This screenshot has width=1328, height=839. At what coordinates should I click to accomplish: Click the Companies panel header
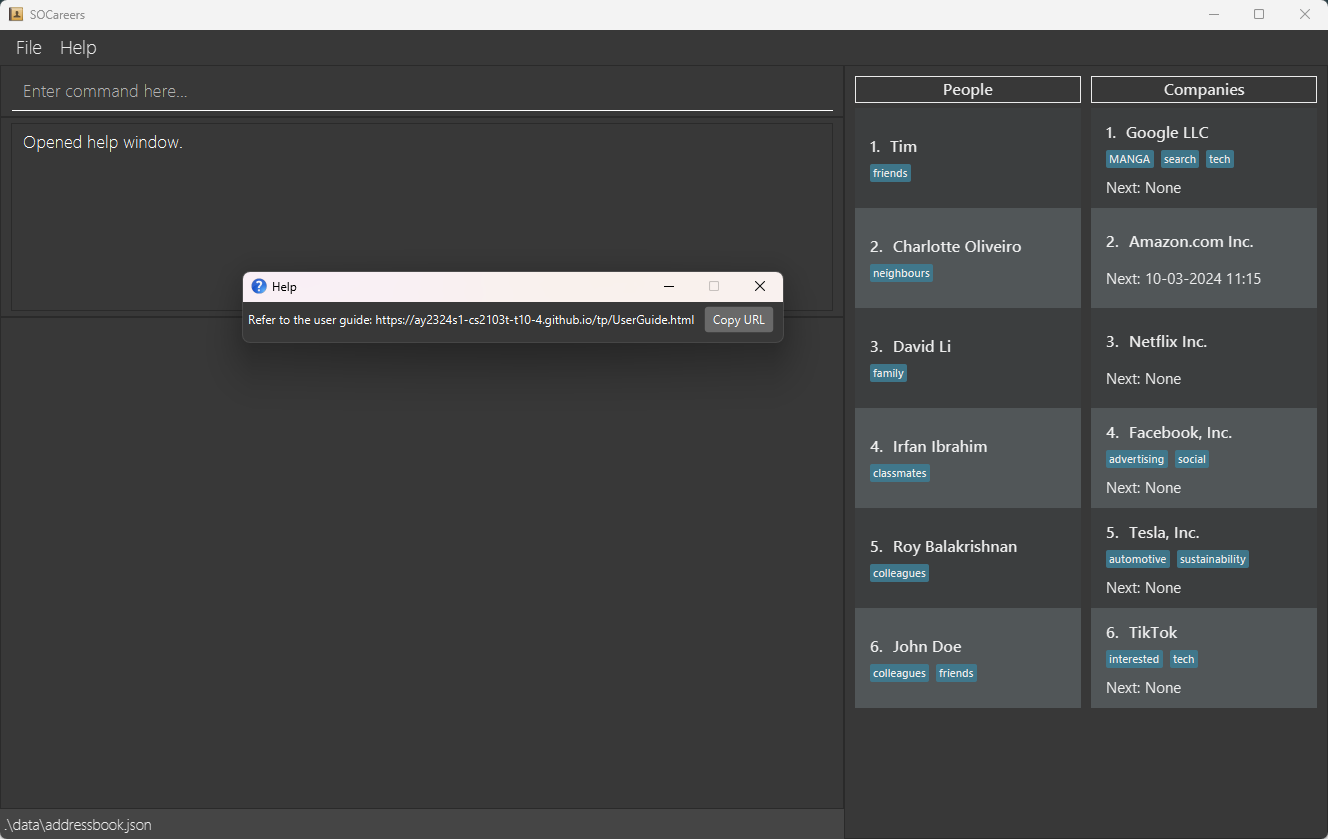(x=1203, y=89)
